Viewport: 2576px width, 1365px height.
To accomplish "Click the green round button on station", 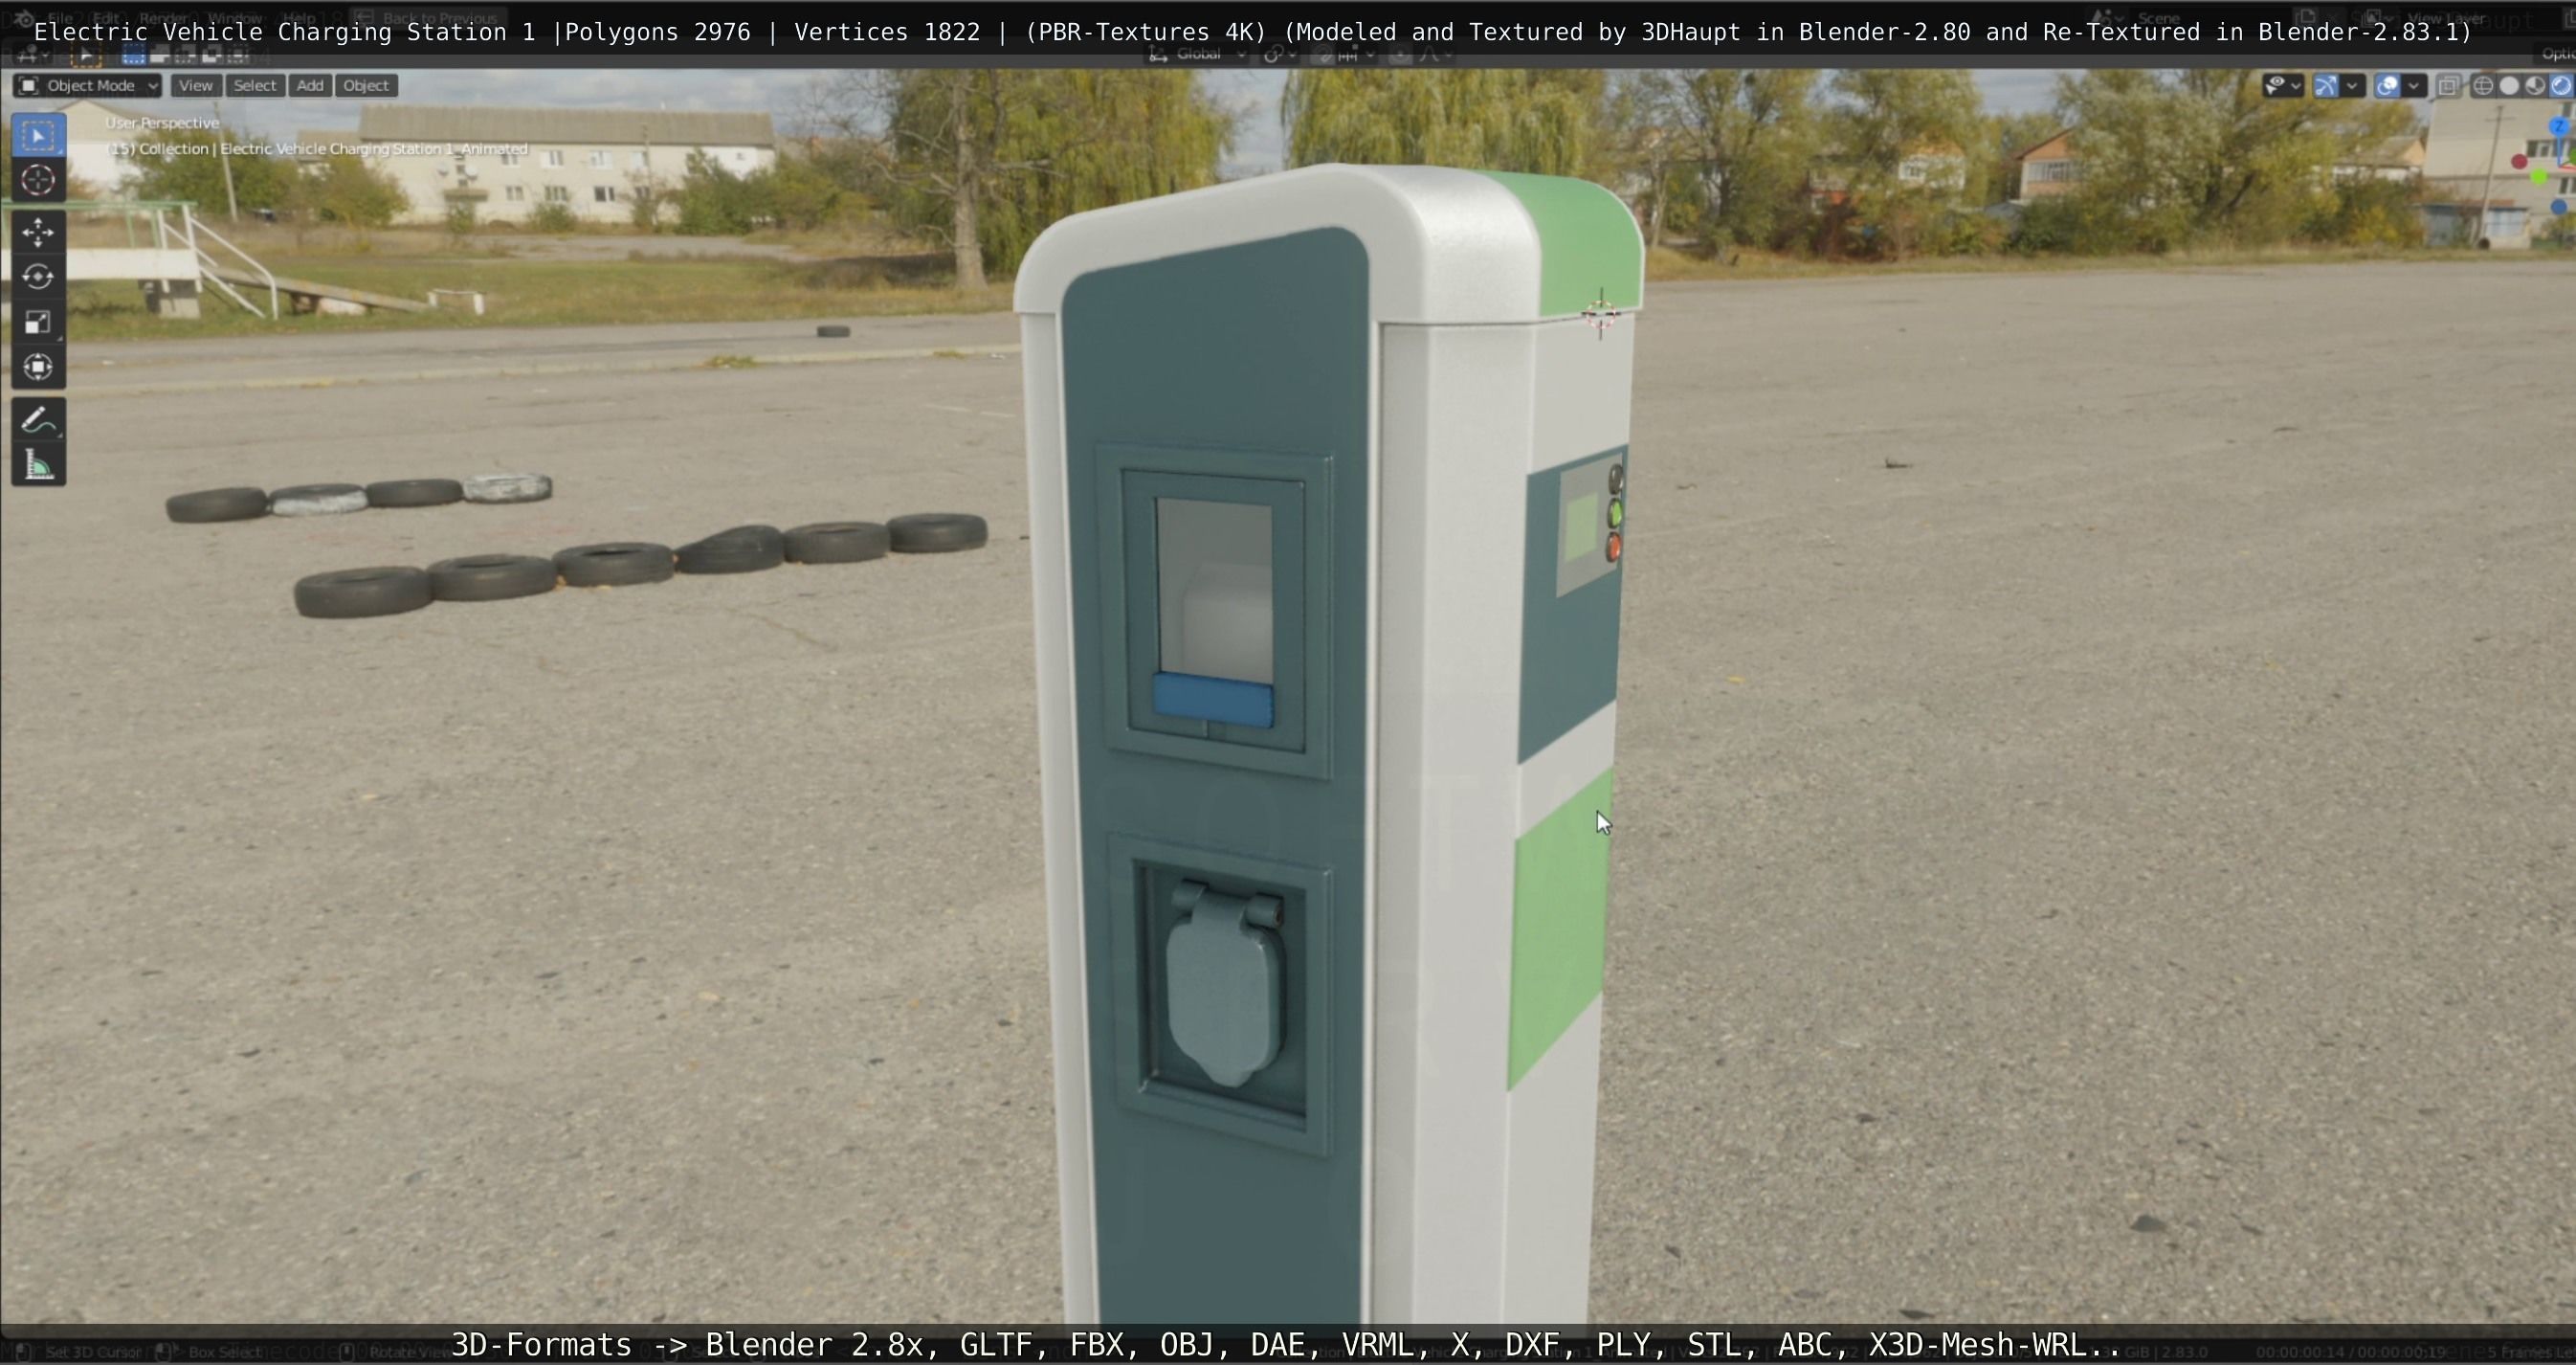I will [1614, 515].
